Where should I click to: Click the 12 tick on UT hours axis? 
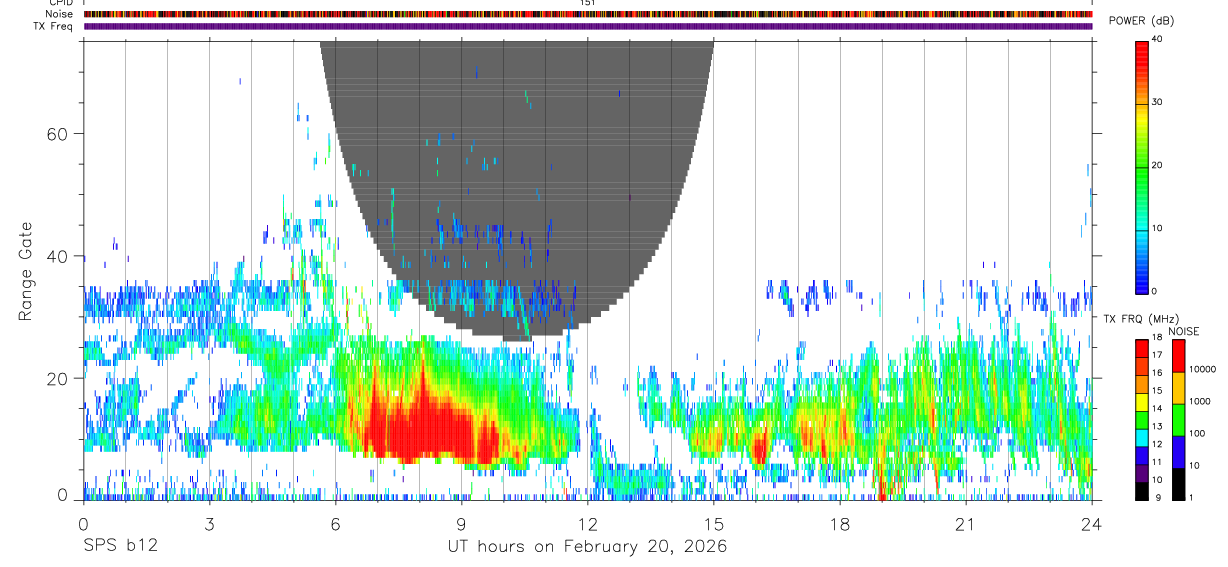pyautogui.click(x=587, y=523)
